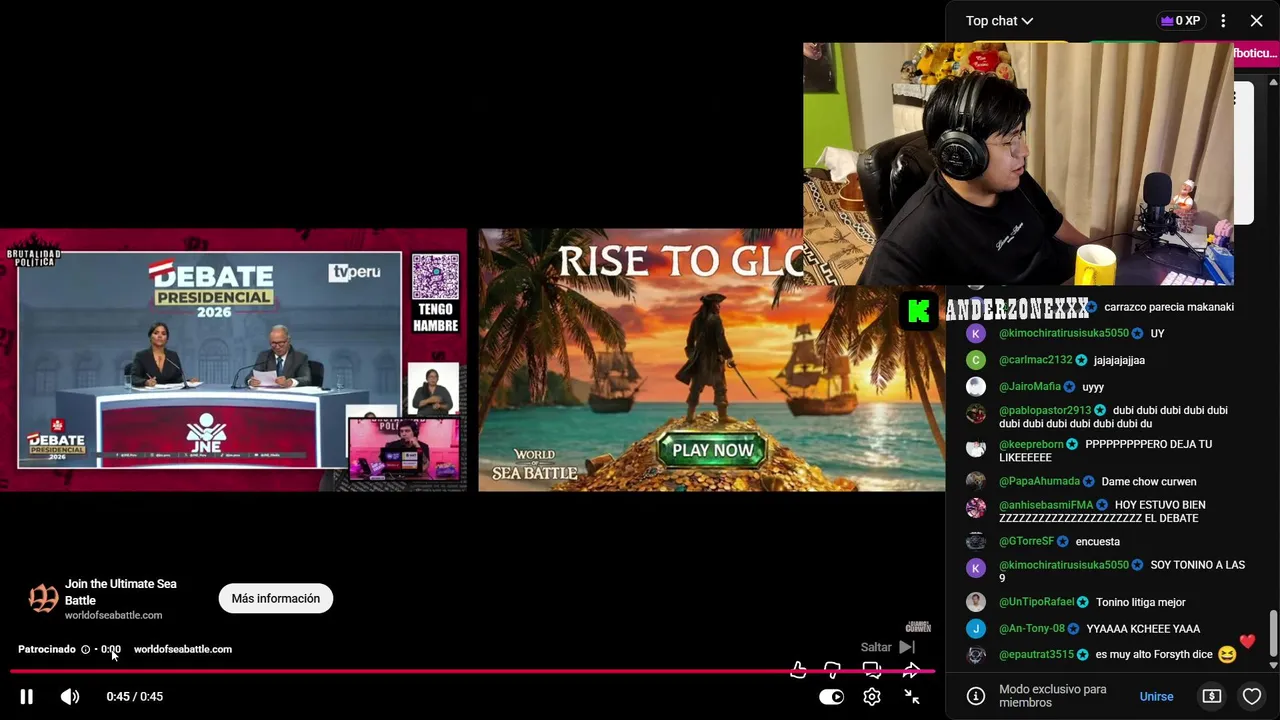Viewport: 1280px width, 720px height.
Task: Click username @pablopastor2913 in chat
Action: pyautogui.click(x=1045, y=410)
